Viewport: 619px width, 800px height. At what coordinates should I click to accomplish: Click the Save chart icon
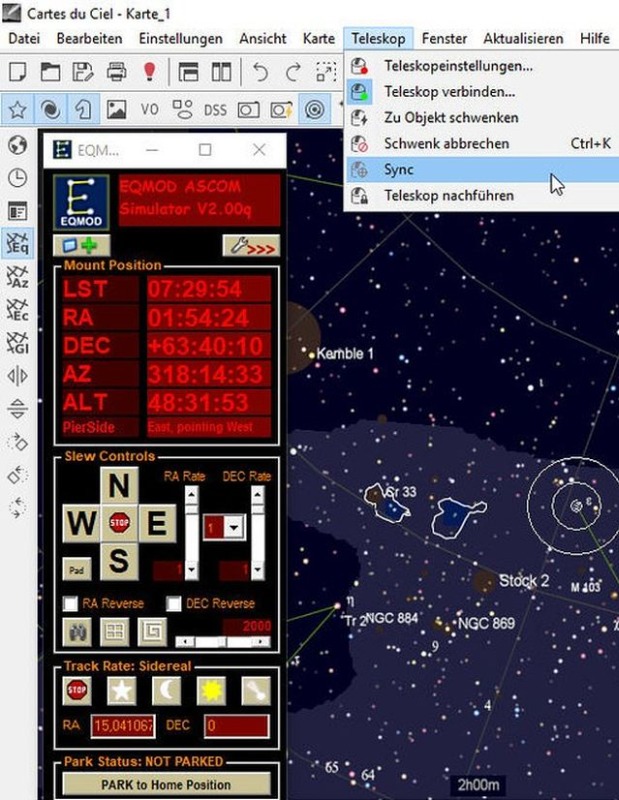click(x=83, y=72)
